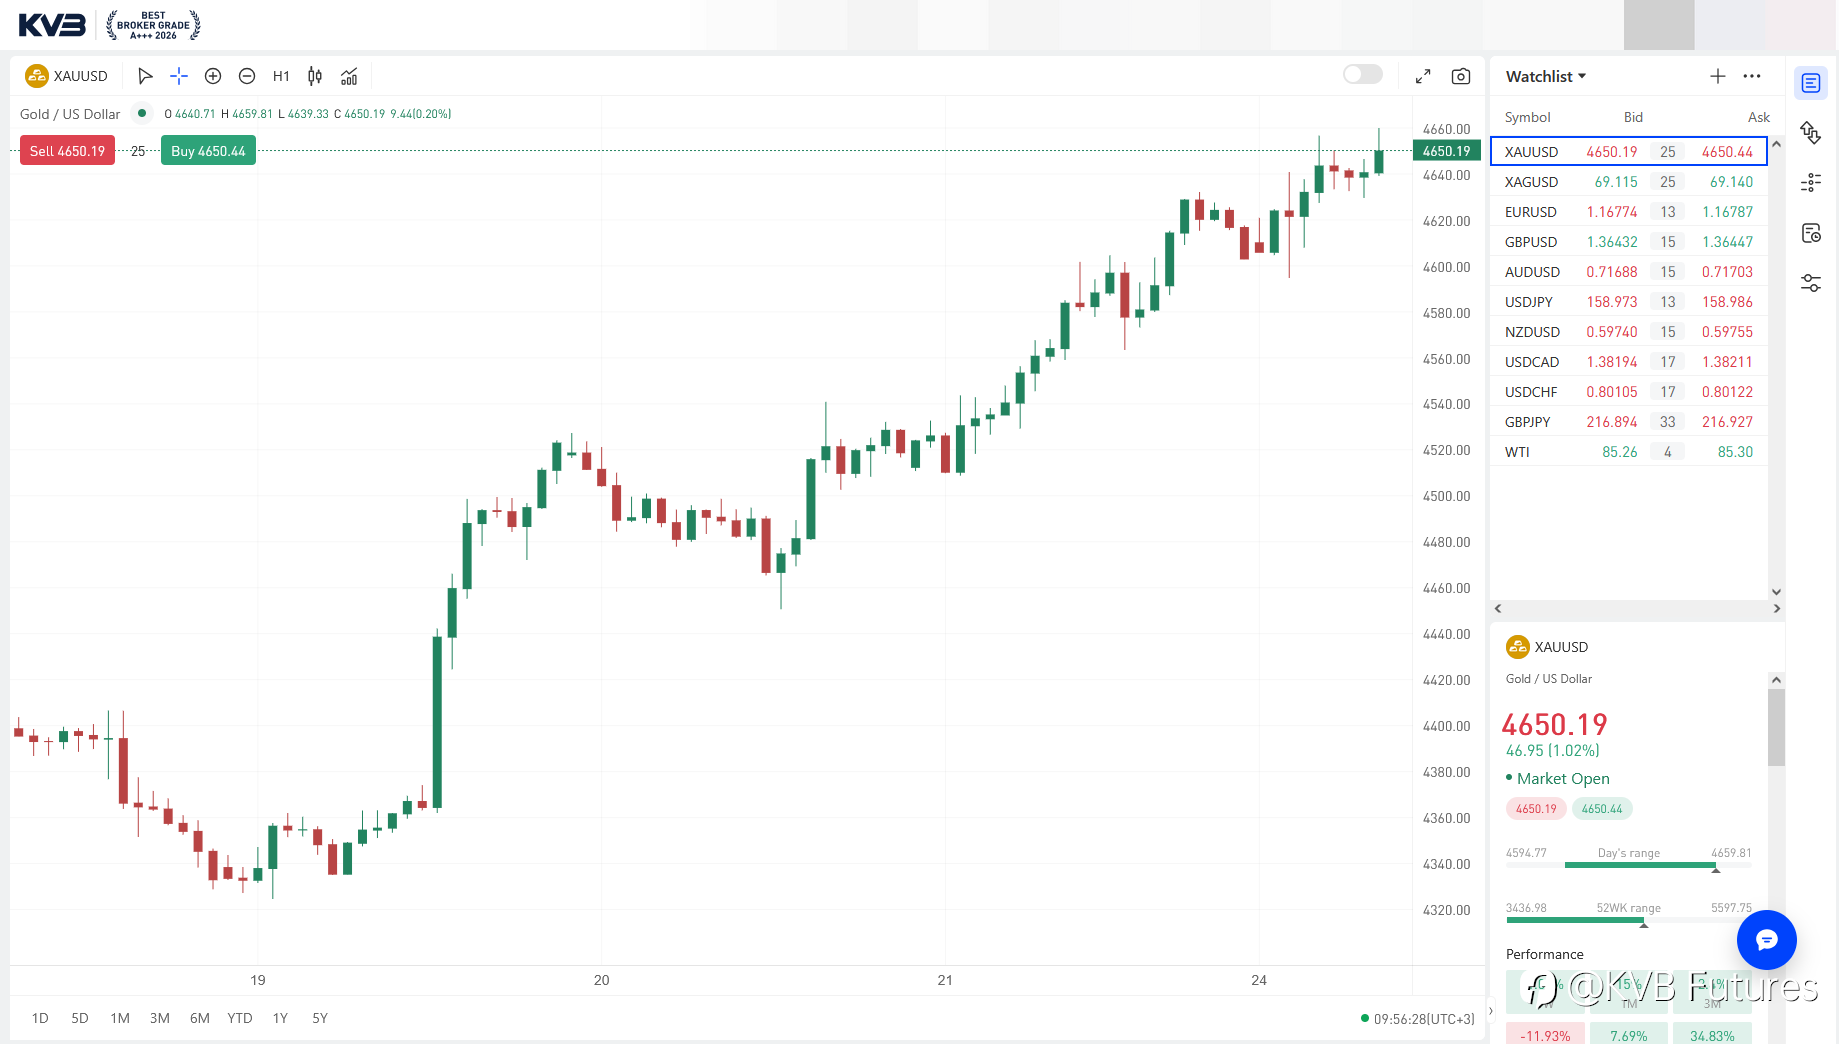The height and width of the screenshot is (1044, 1839).
Task: Open the candlestick chart type icon
Action: point(315,76)
